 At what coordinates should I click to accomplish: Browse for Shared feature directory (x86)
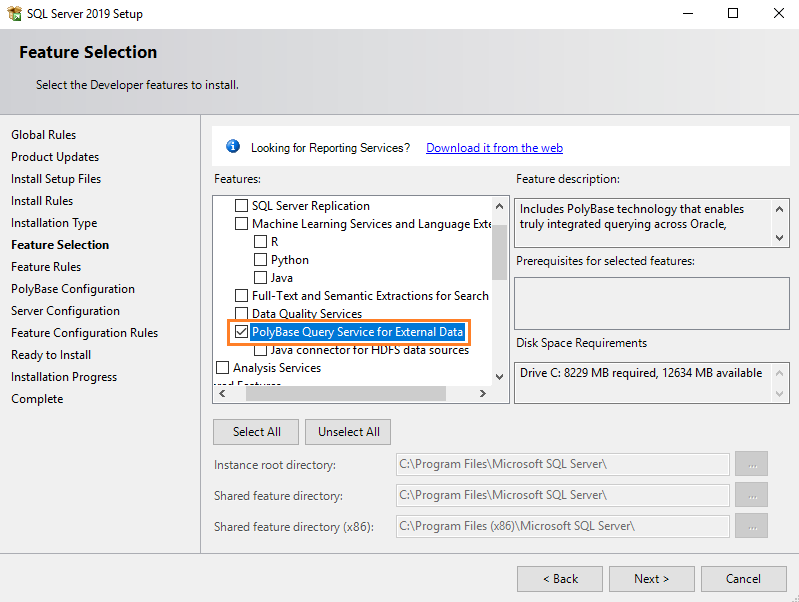[752, 526]
